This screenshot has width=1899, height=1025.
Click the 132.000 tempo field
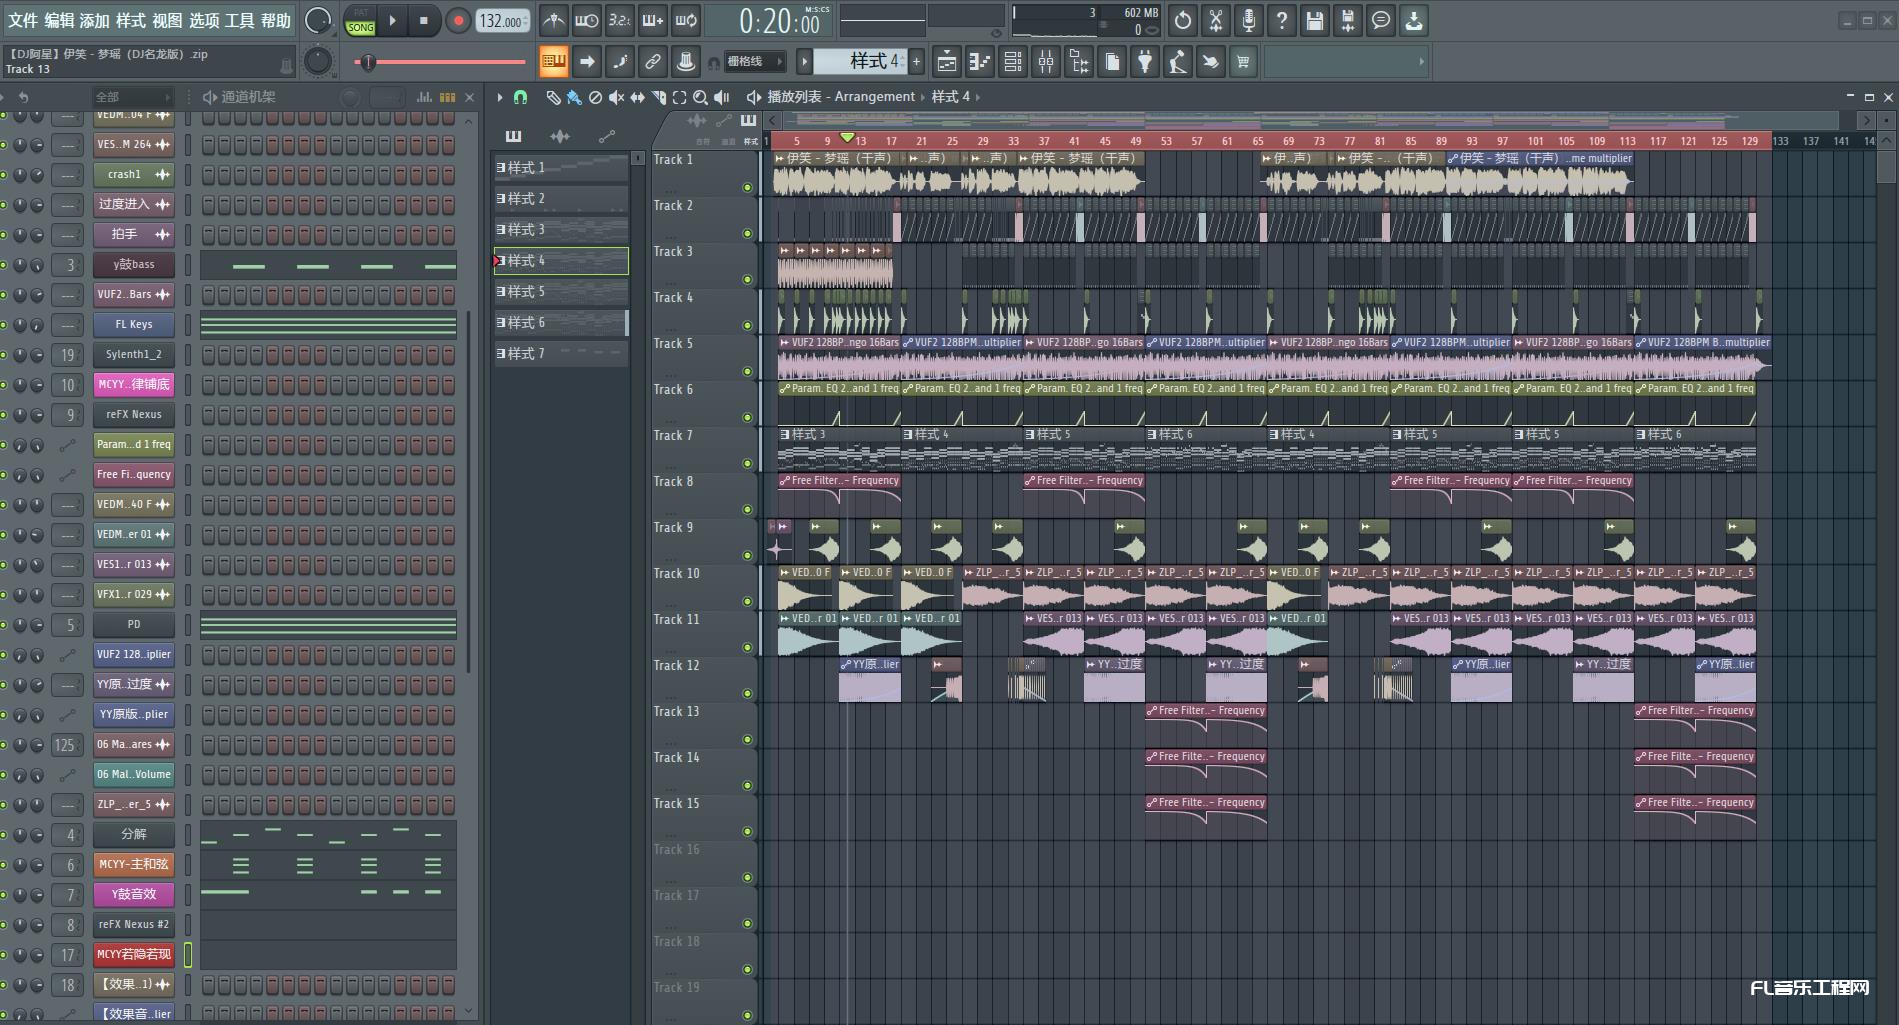tap(502, 21)
